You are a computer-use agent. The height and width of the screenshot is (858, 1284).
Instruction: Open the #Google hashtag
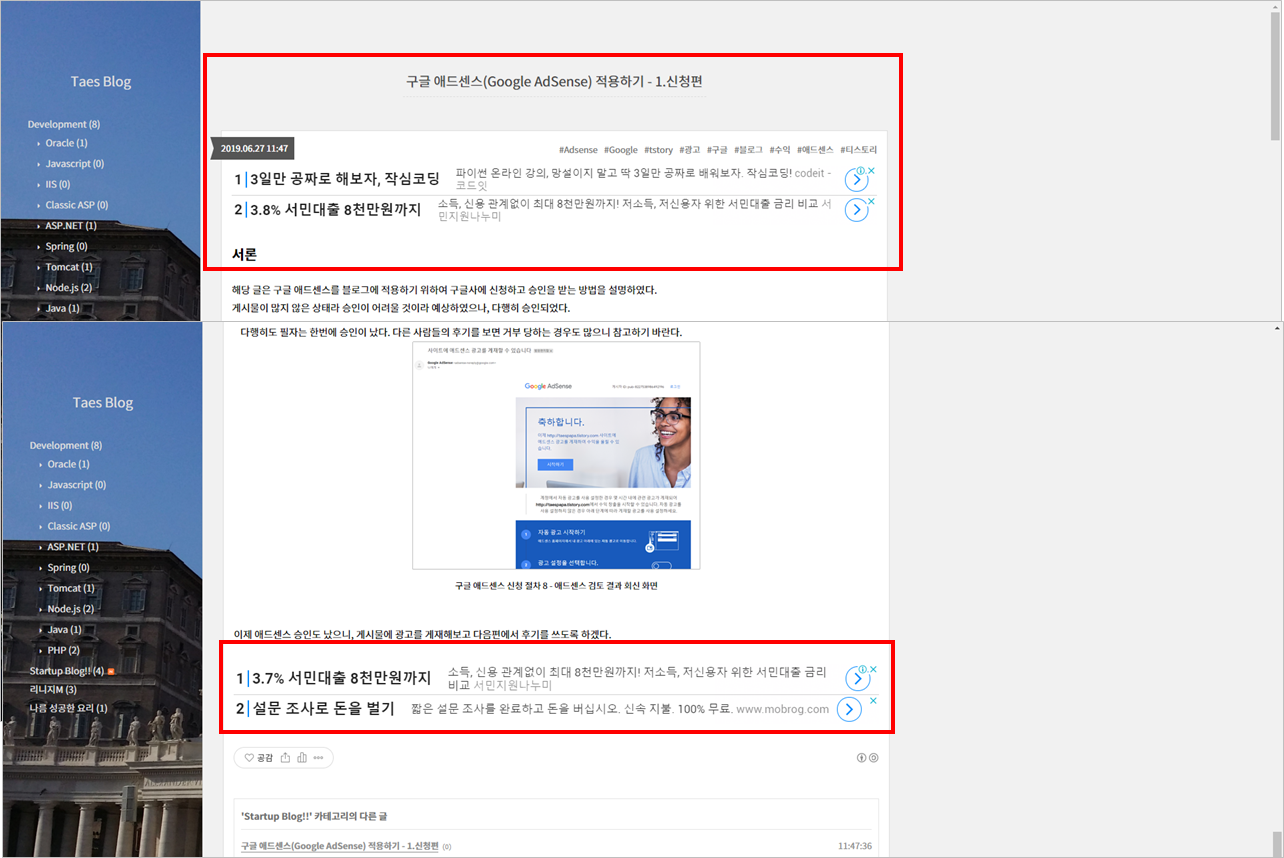pyautogui.click(x=621, y=150)
